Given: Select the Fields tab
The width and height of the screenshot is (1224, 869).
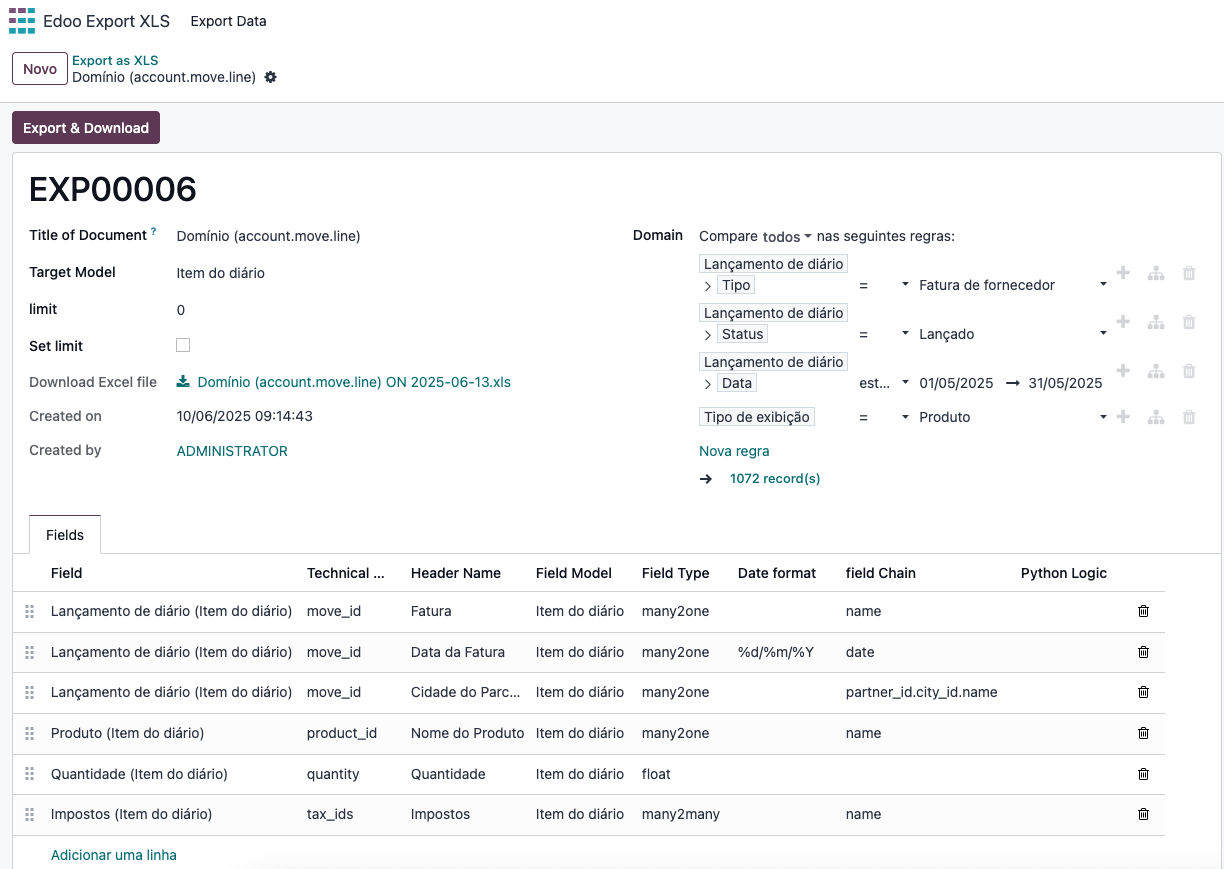Looking at the screenshot, I should pos(65,535).
